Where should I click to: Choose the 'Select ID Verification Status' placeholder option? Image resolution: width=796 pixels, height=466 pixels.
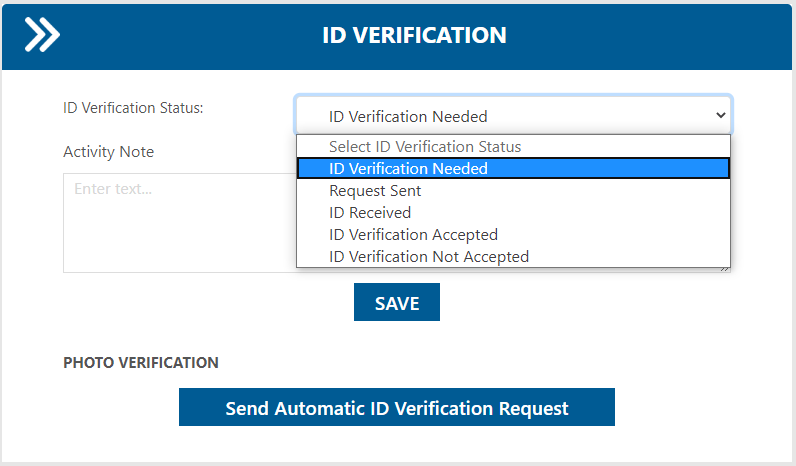(x=424, y=147)
